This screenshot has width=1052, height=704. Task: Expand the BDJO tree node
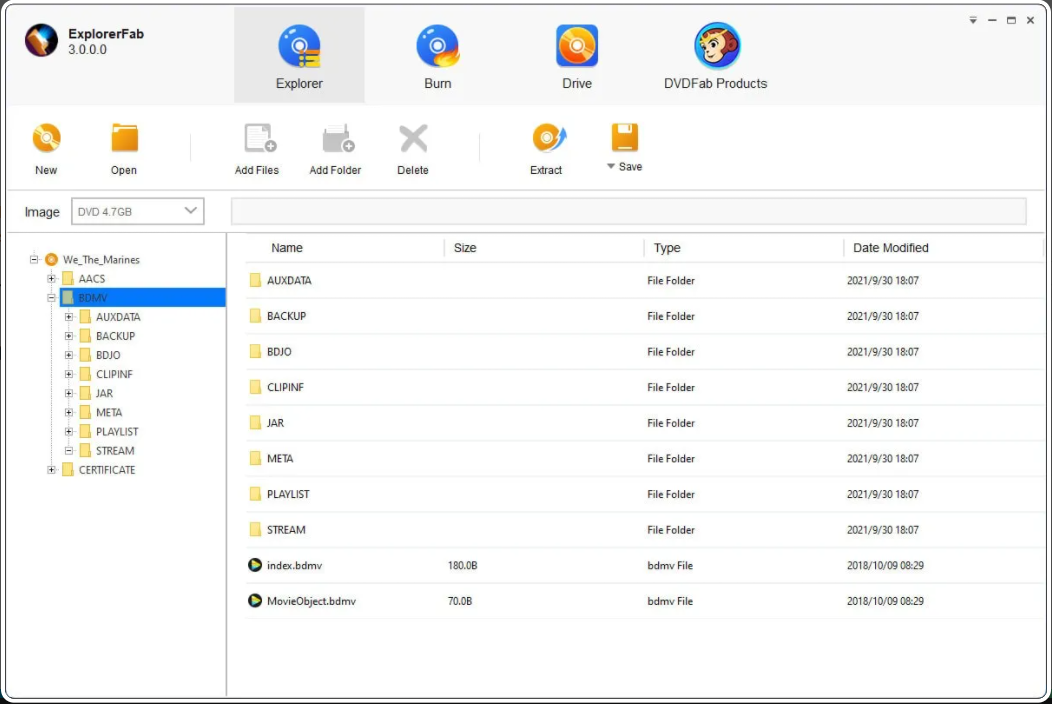pyautogui.click(x=68, y=355)
